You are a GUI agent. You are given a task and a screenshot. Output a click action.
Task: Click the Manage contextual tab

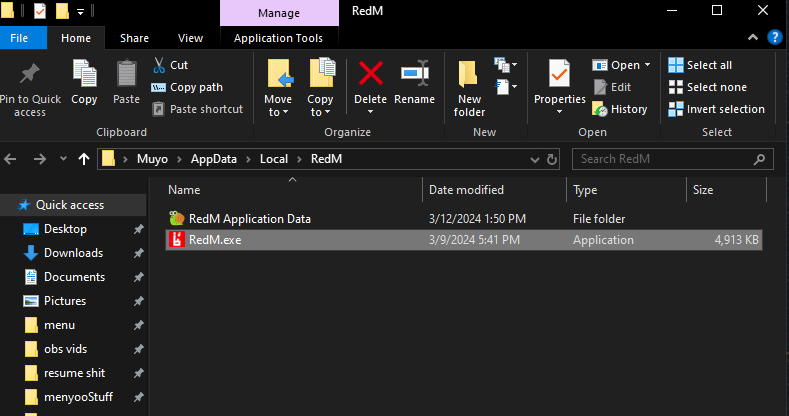tap(279, 13)
